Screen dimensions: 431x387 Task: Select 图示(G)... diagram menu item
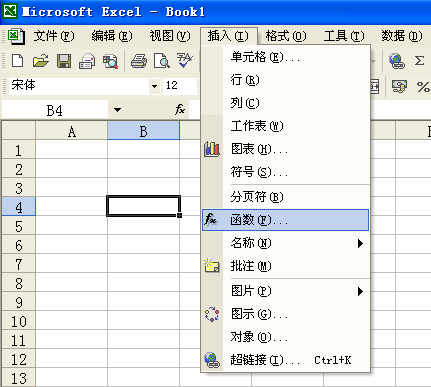(285, 314)
